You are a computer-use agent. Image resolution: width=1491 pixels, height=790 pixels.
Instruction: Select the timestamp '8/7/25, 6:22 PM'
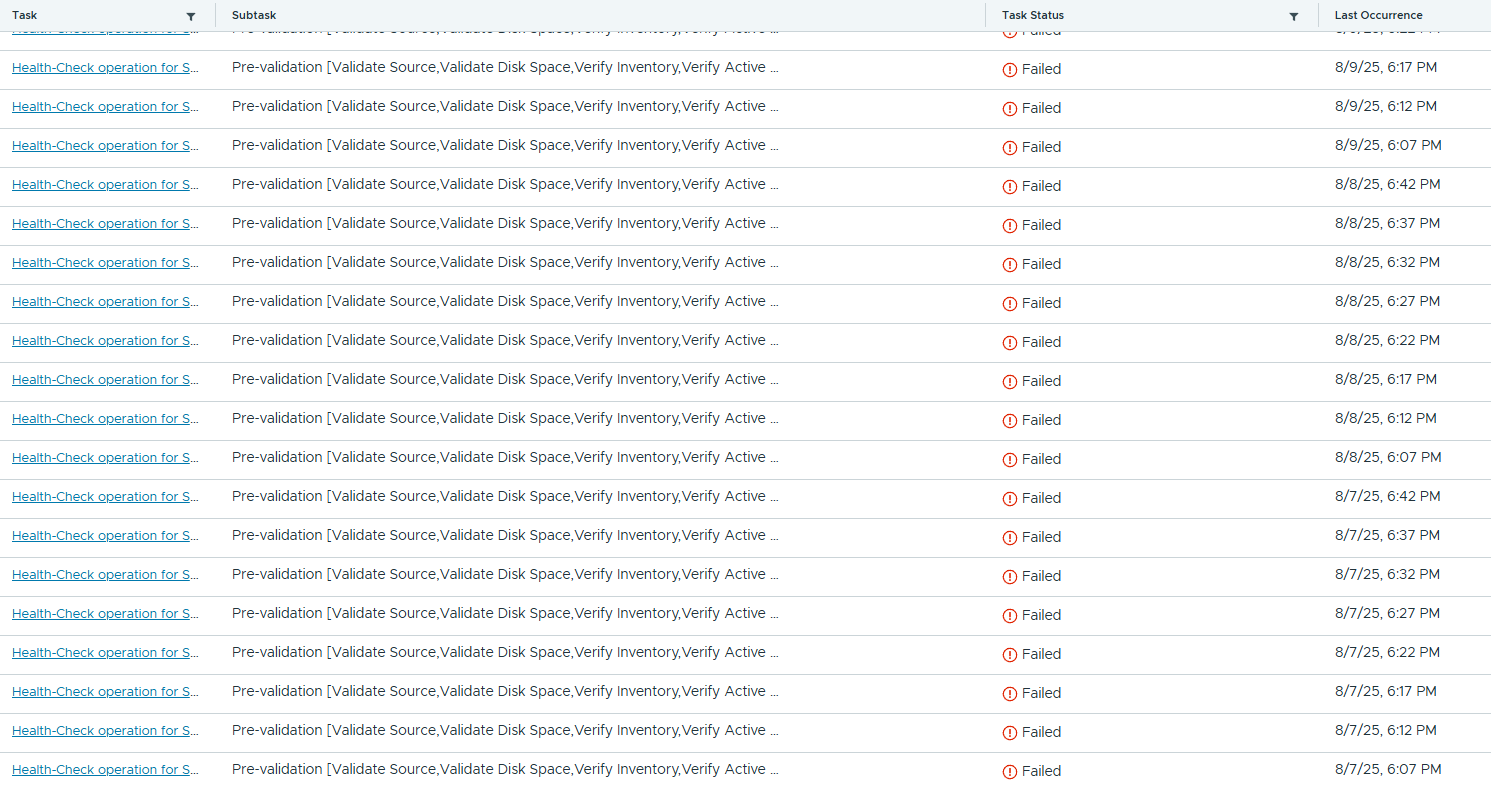(1388, 652)
